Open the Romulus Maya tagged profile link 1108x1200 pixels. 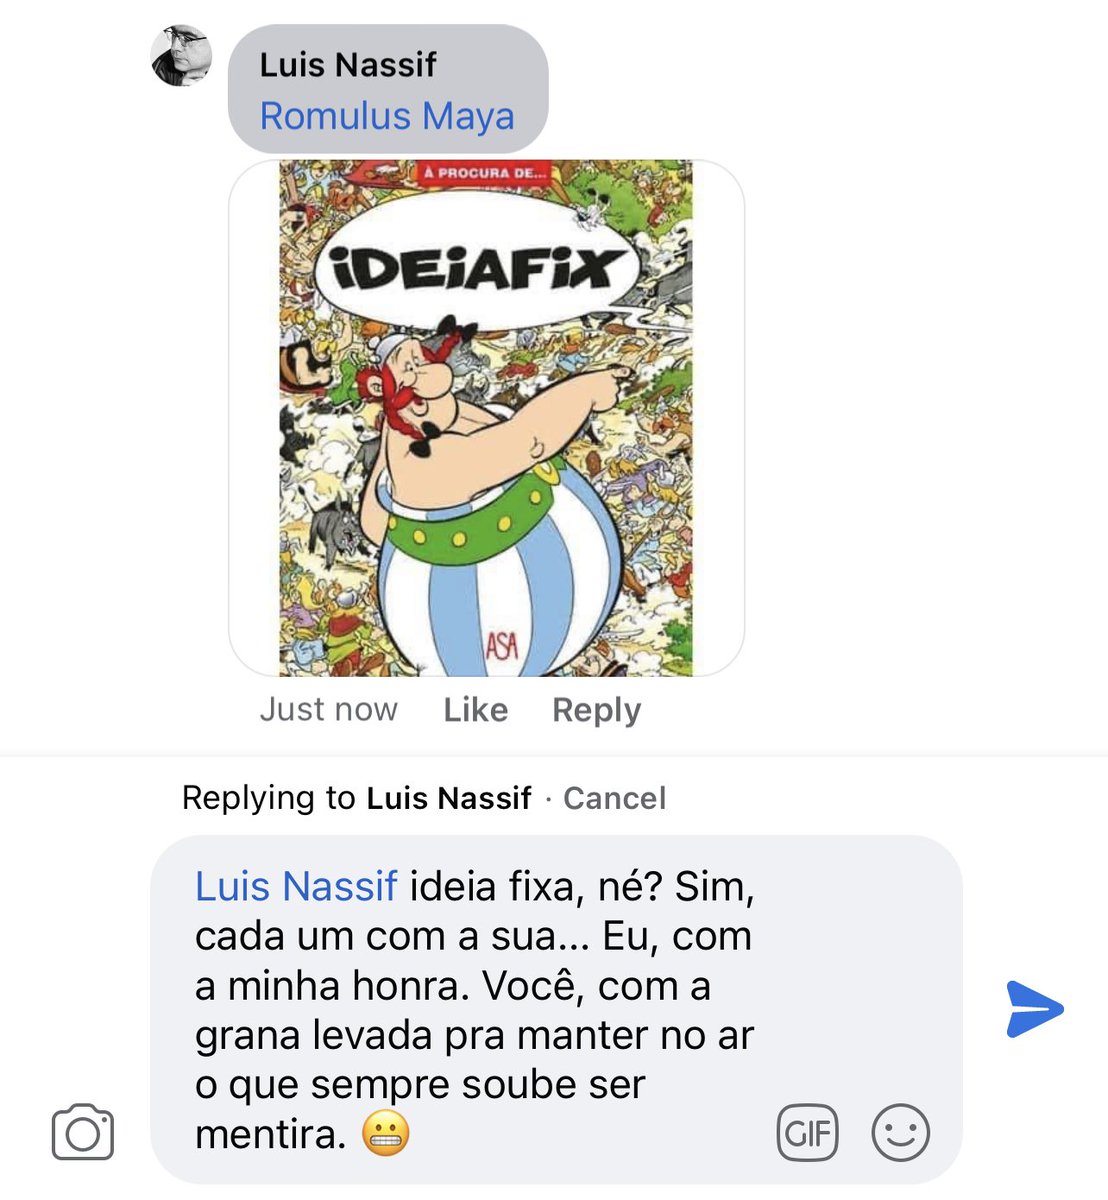point(387,117)
